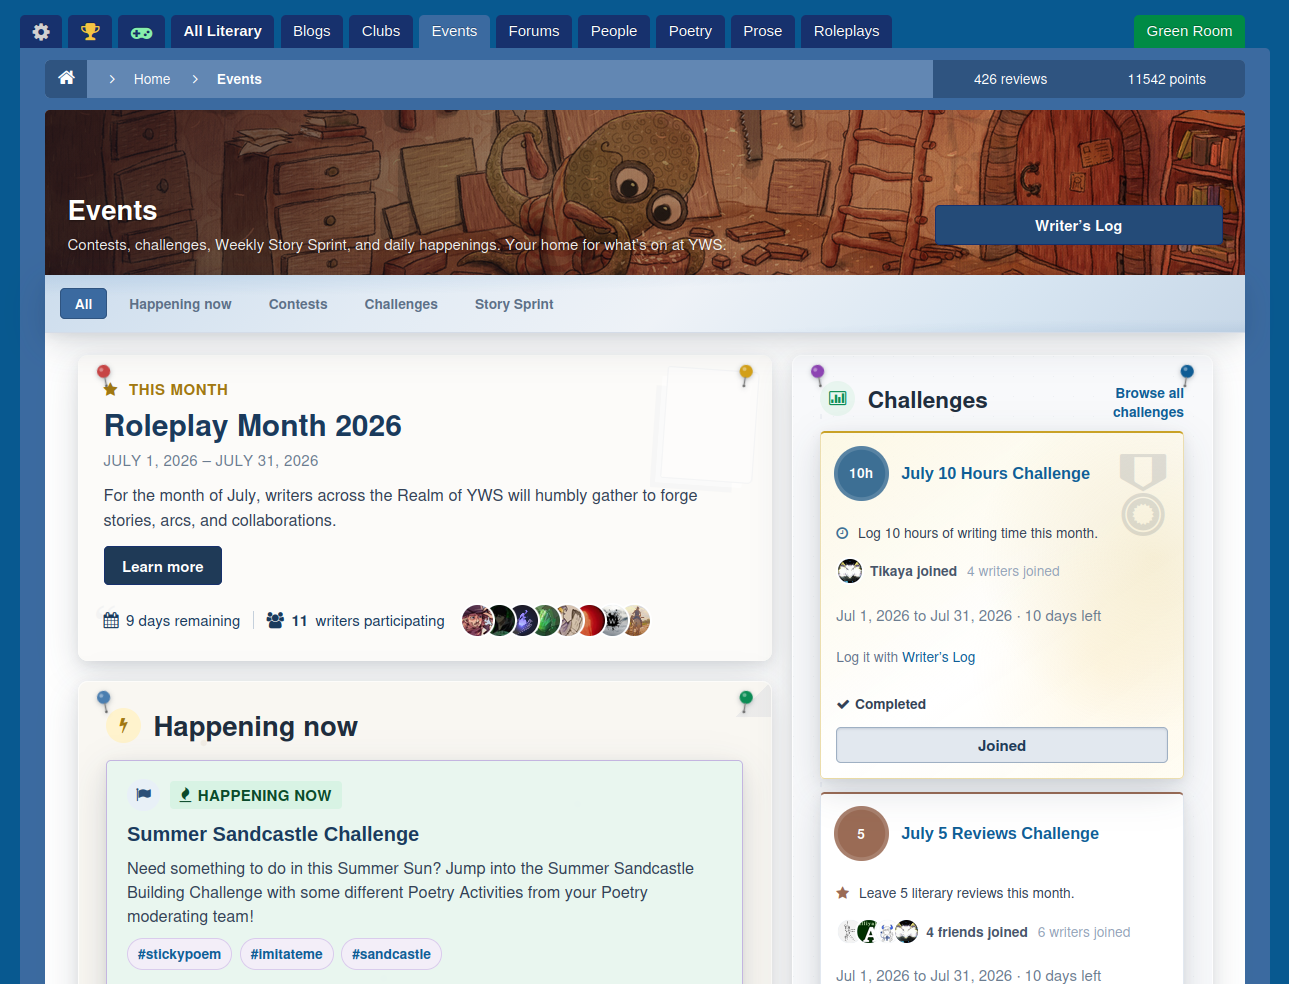Image resolution: width=1289 pixels, height=984 pixels.
Task: Click 4 friends joined text
Action: point(977,932)
